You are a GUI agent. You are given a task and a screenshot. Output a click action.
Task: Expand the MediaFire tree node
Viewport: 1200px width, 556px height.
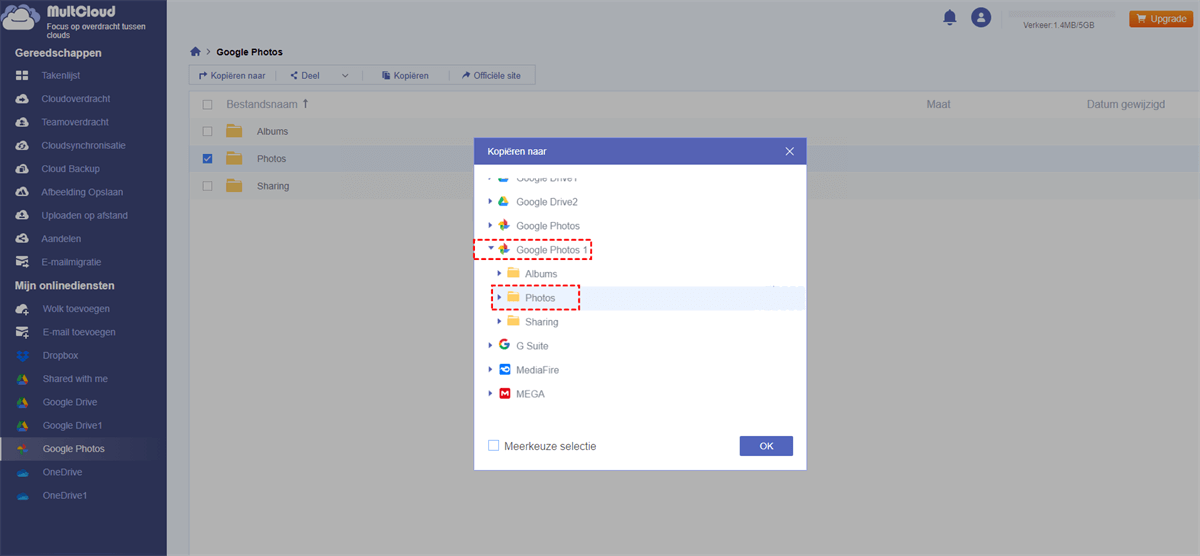tap(491, 369)
